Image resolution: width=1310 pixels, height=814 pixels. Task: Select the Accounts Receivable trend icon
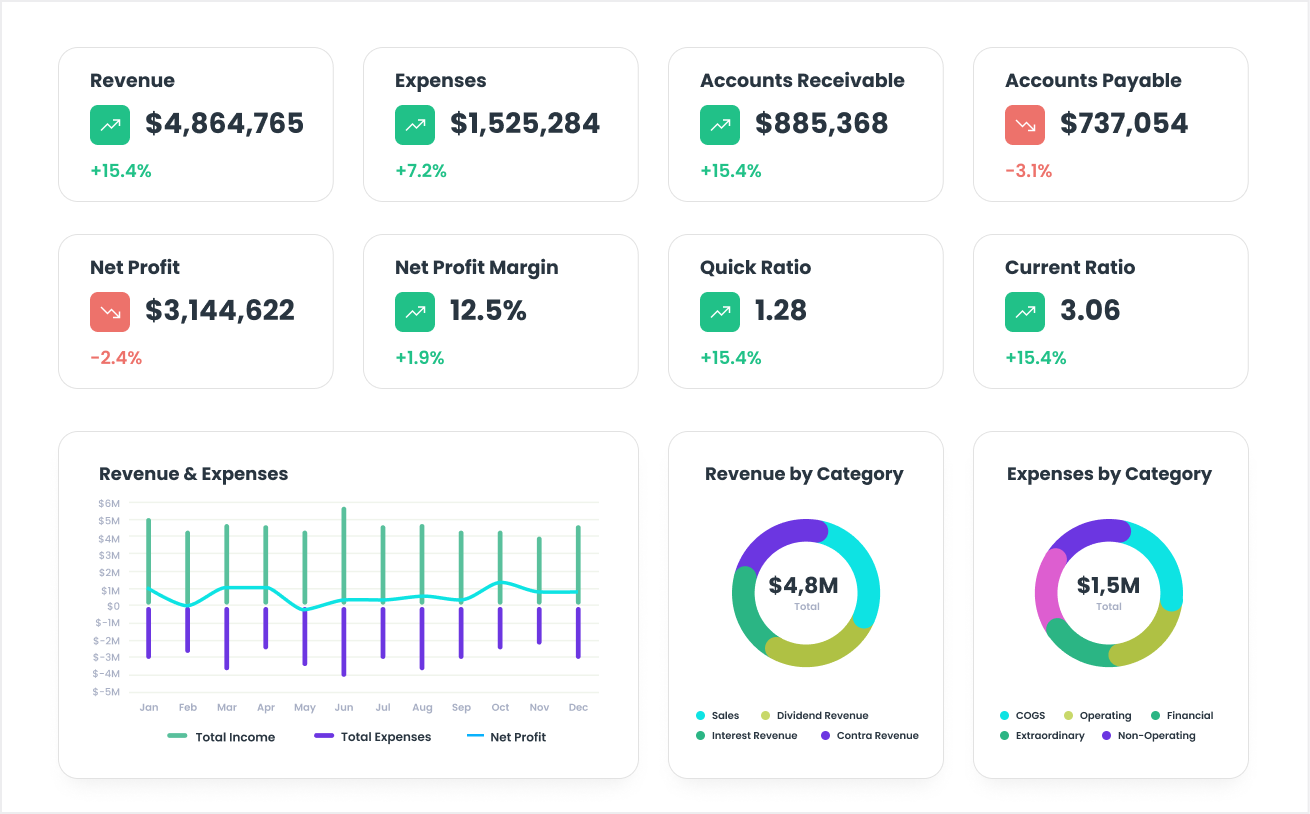point(719,124)
